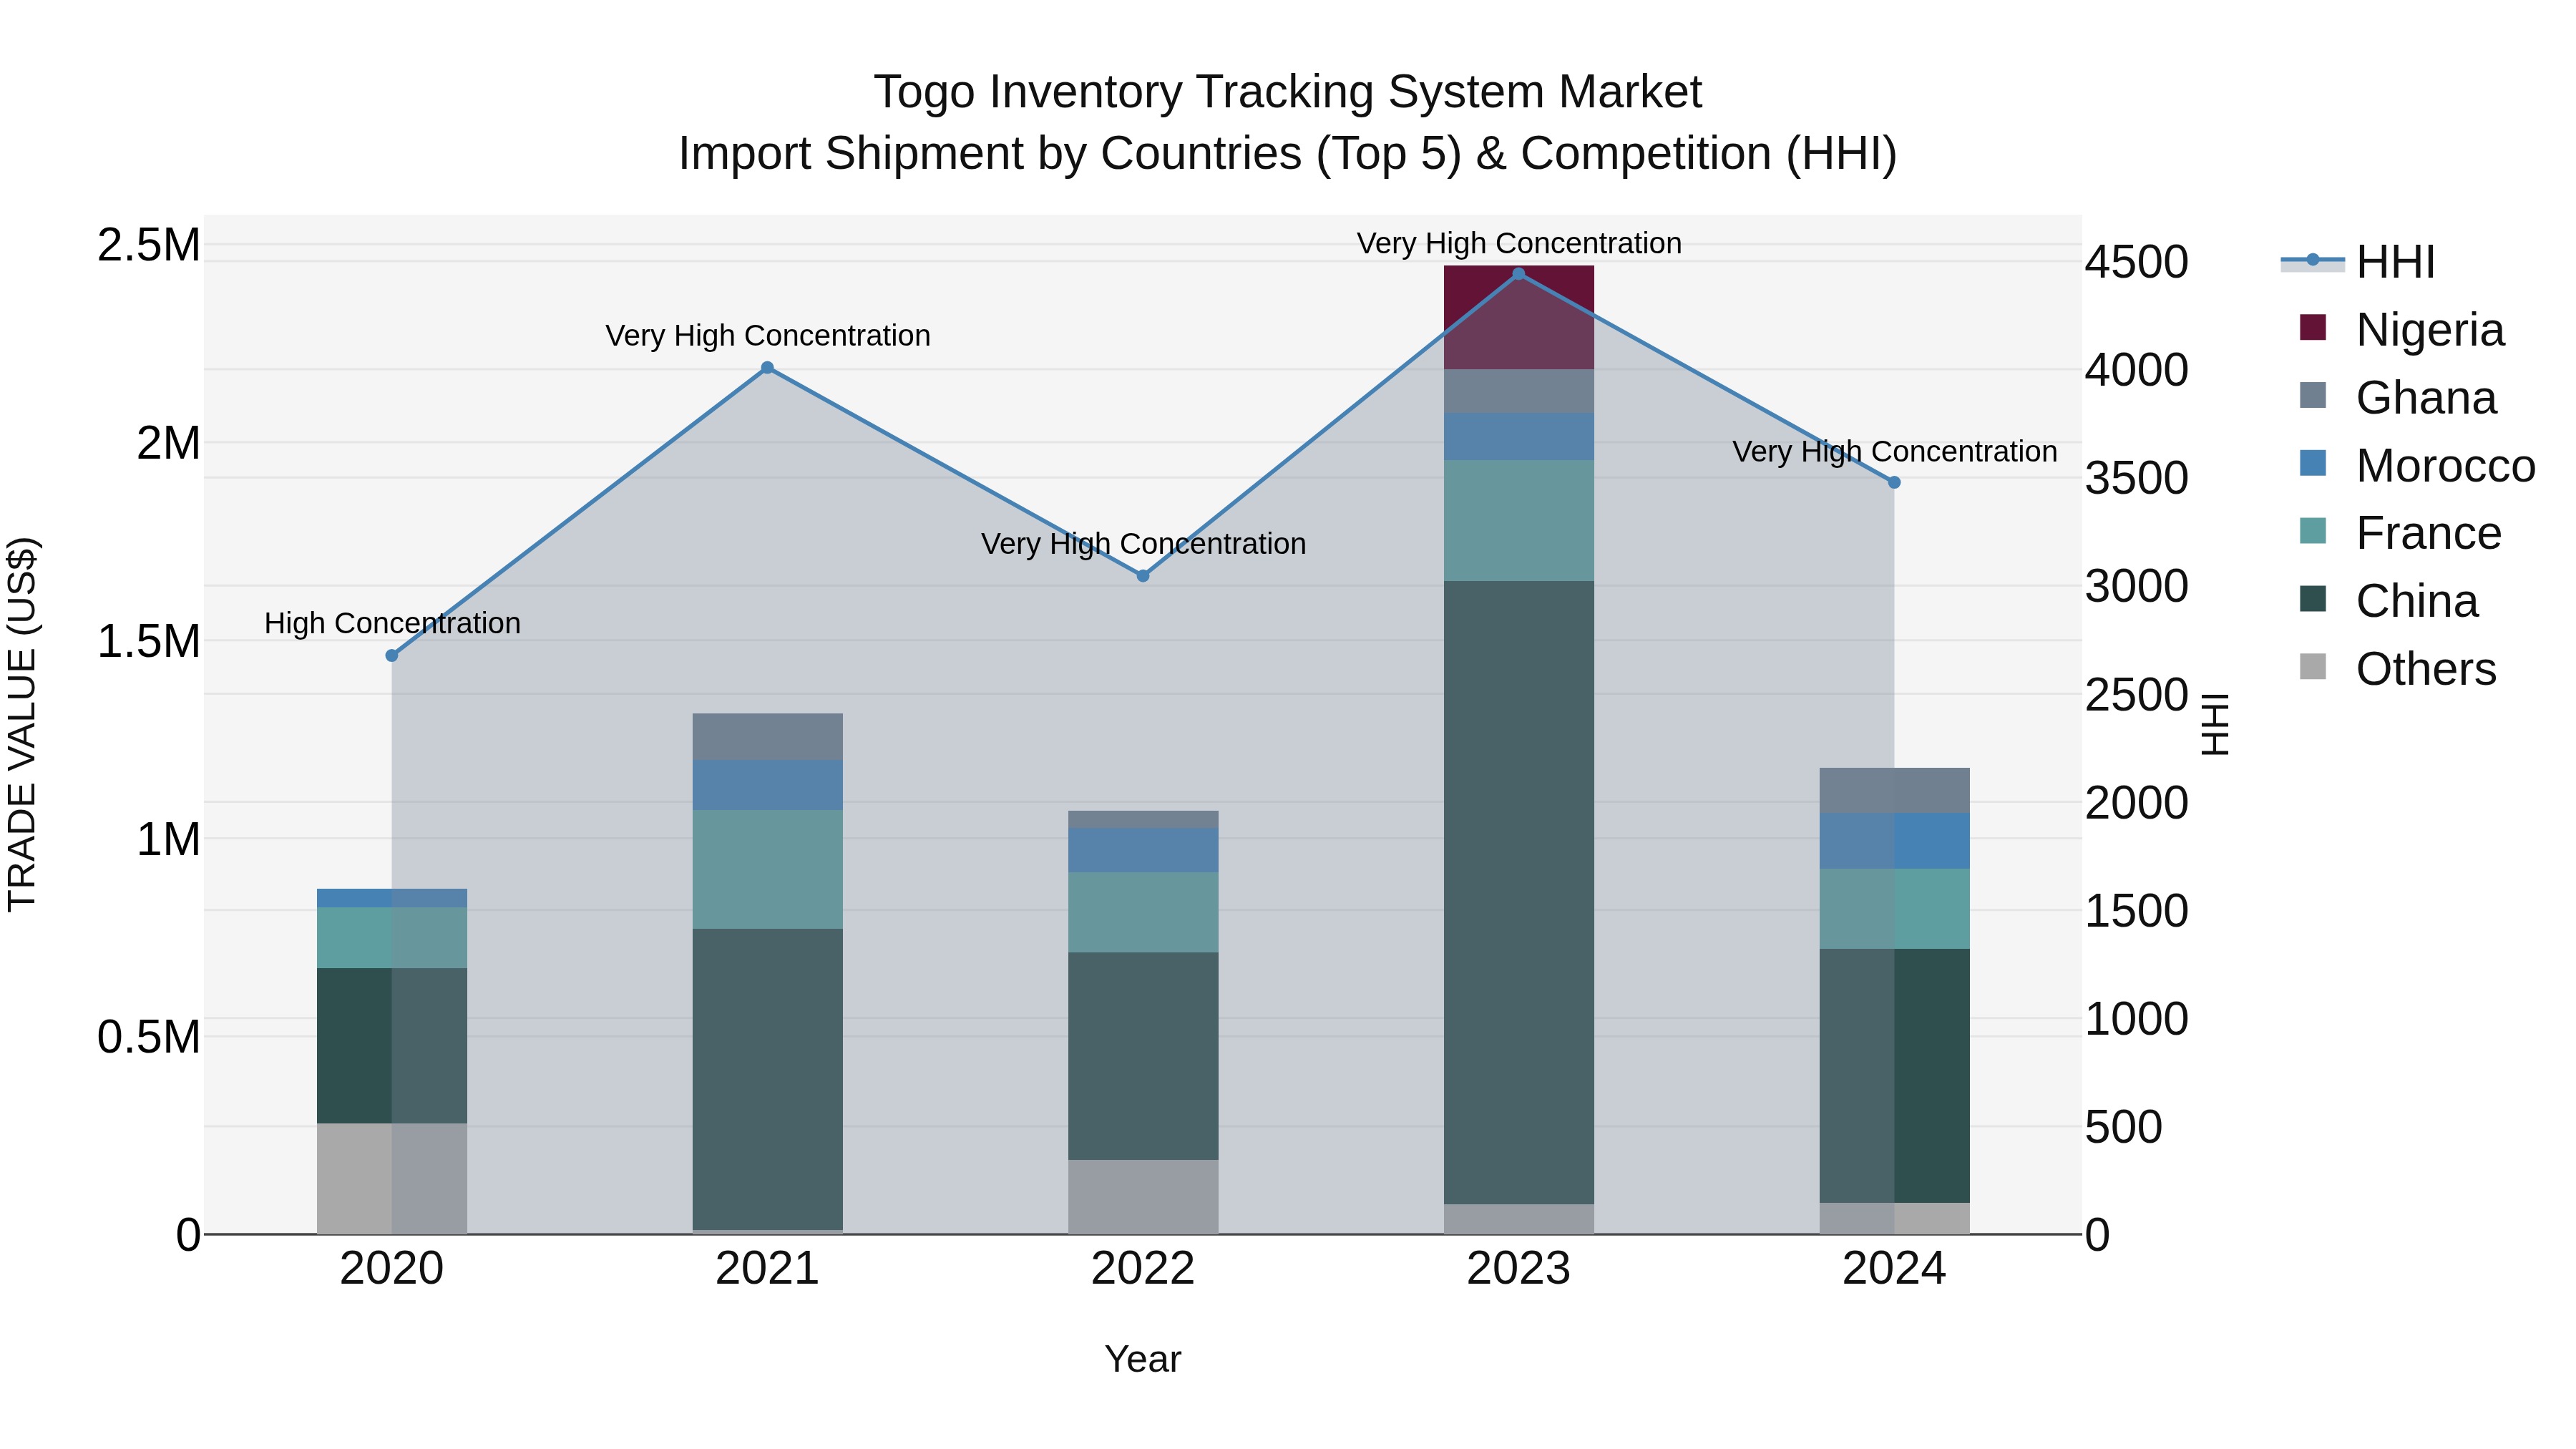Image resolution: width=2576 pixels, height=1449 pixels.
Task: Click the HHI data point for 2022
Action: pos(1143,576)
